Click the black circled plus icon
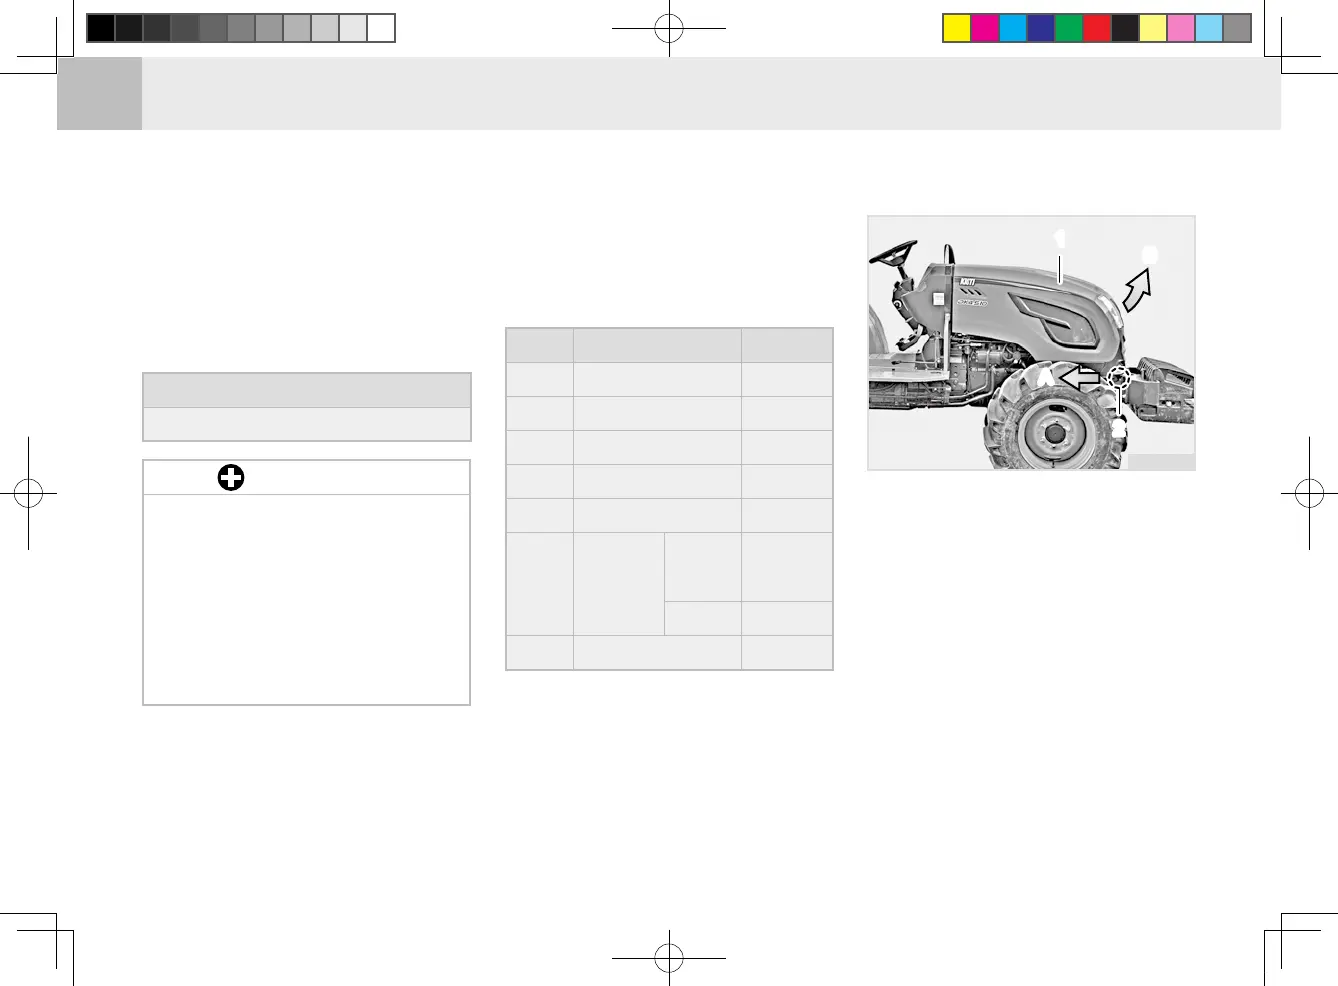The width and height of the screenshot is (1338, 986). point(231,478)
